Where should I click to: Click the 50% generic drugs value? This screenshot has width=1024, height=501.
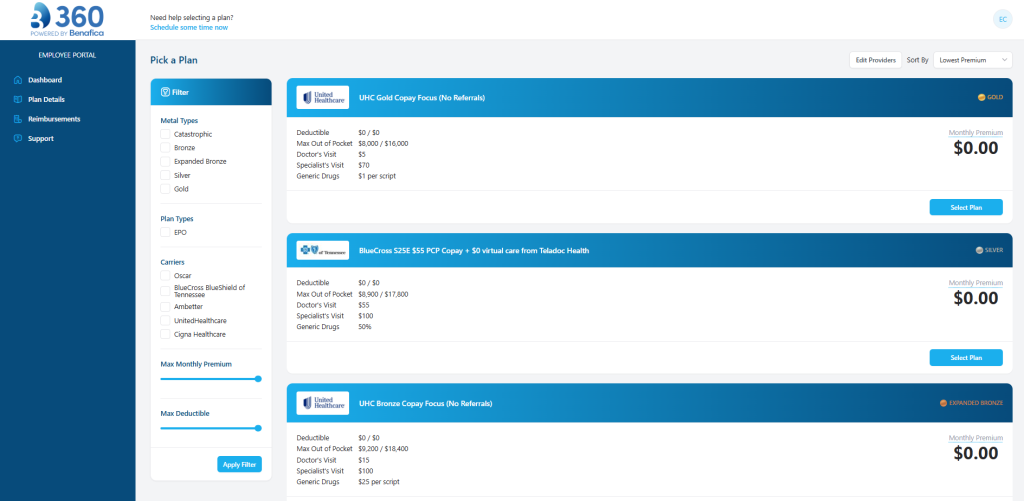[365, 327]
